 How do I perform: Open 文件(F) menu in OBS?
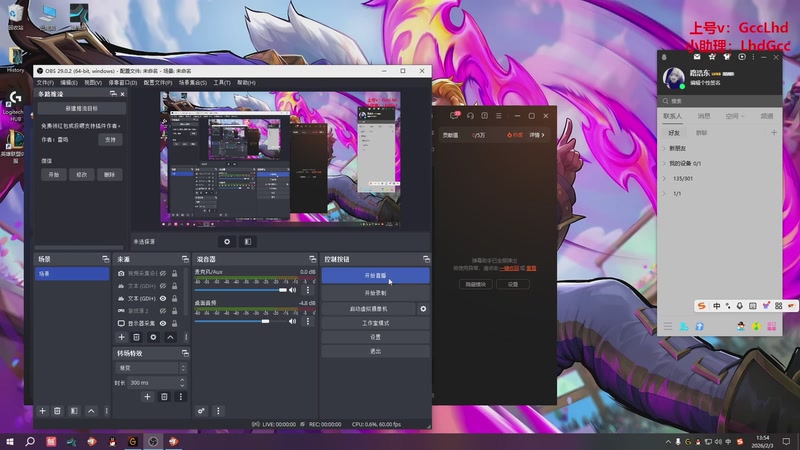coord(45,83)
